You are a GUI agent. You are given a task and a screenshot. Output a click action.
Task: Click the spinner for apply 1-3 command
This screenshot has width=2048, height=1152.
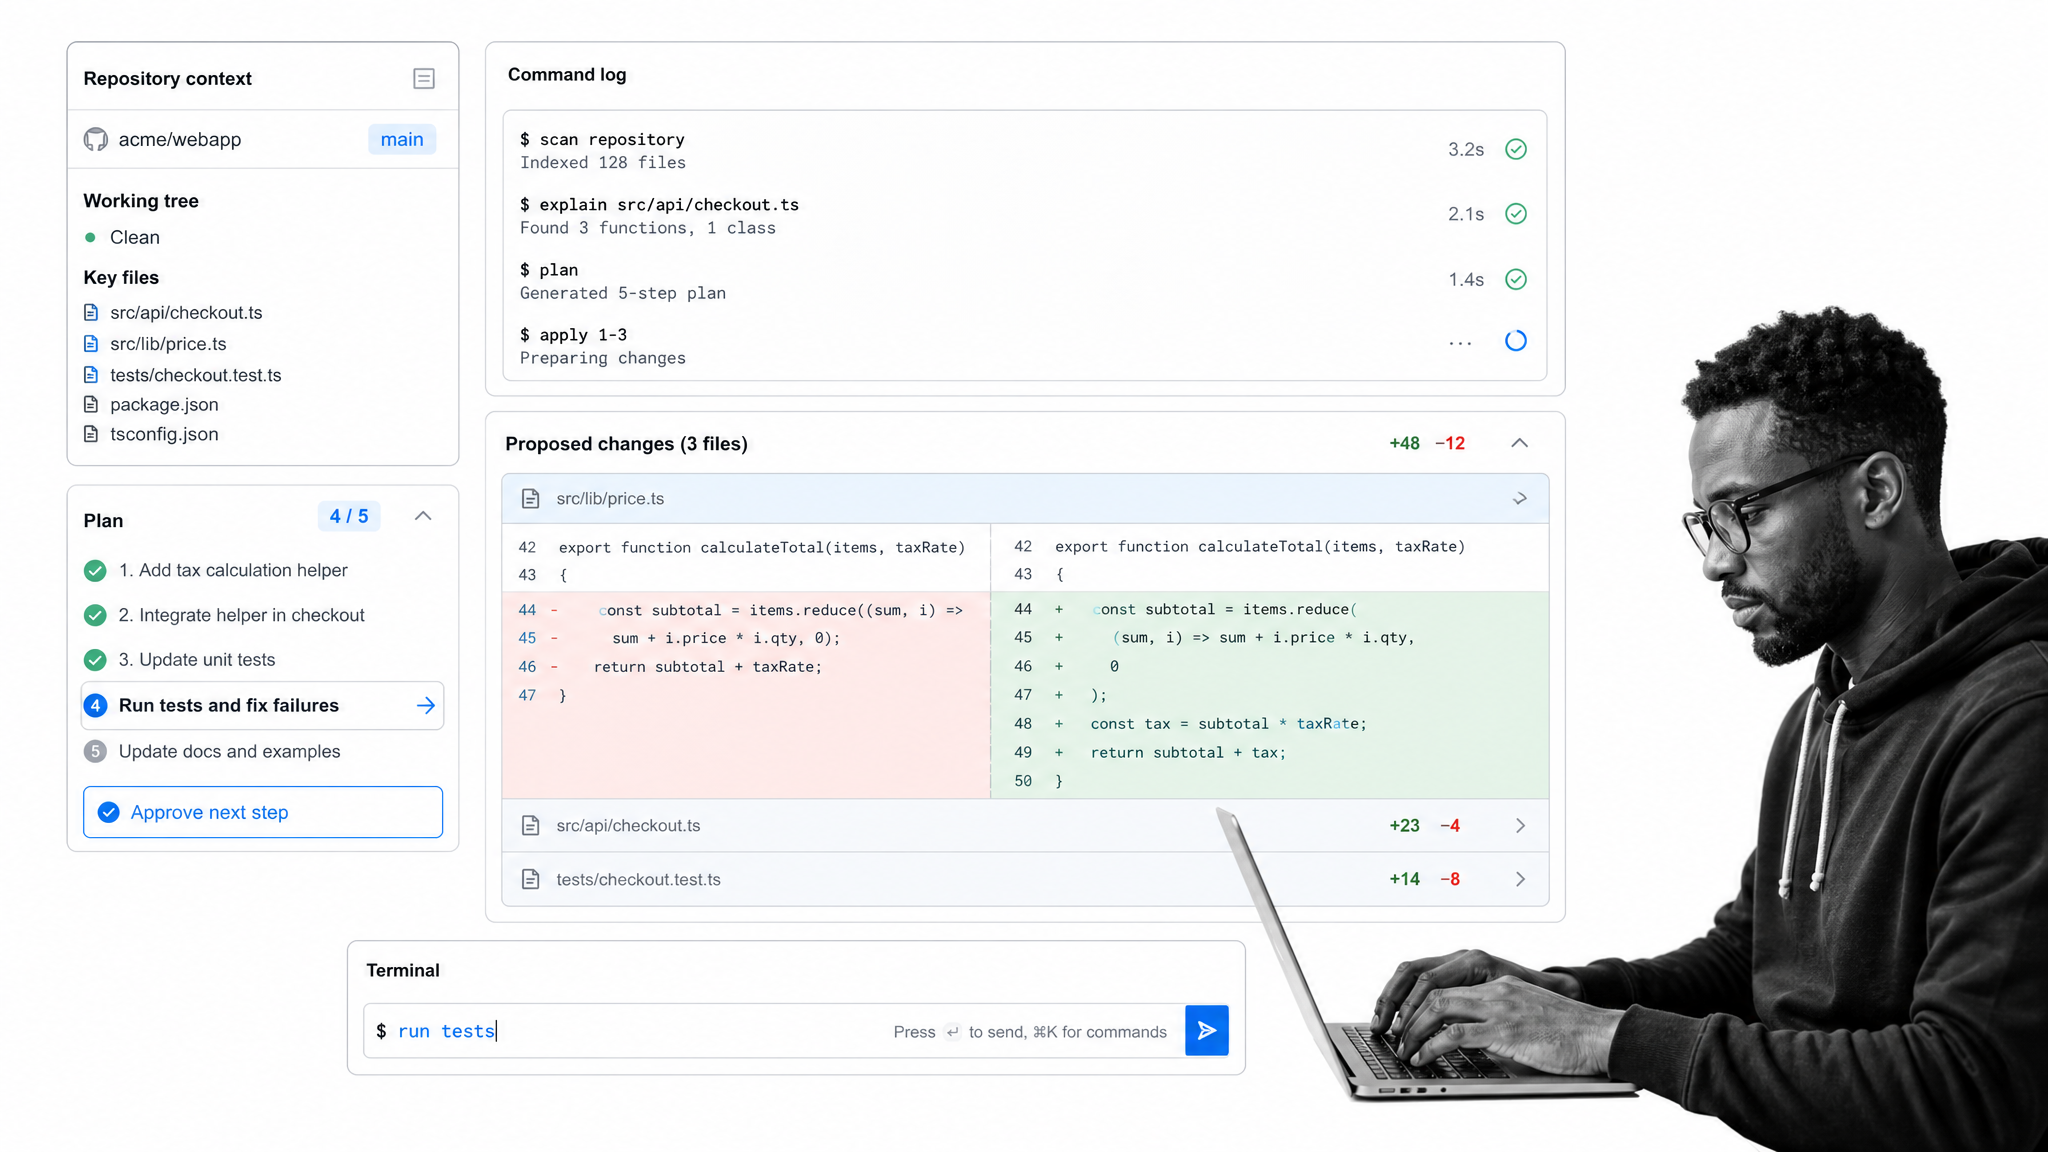click(x=1516, y=341)
